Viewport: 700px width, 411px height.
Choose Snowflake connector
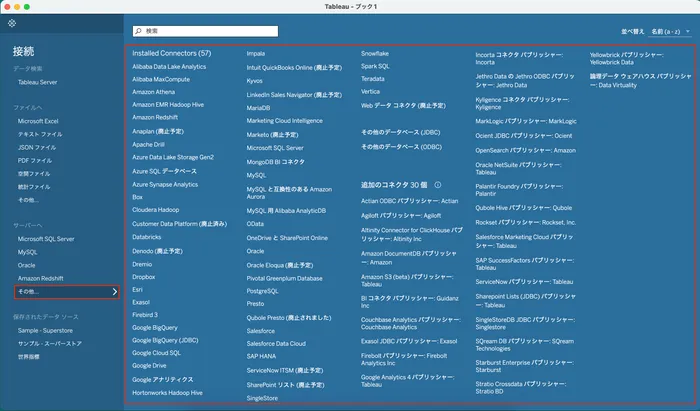pyautogui.click(x=375, y=54)
